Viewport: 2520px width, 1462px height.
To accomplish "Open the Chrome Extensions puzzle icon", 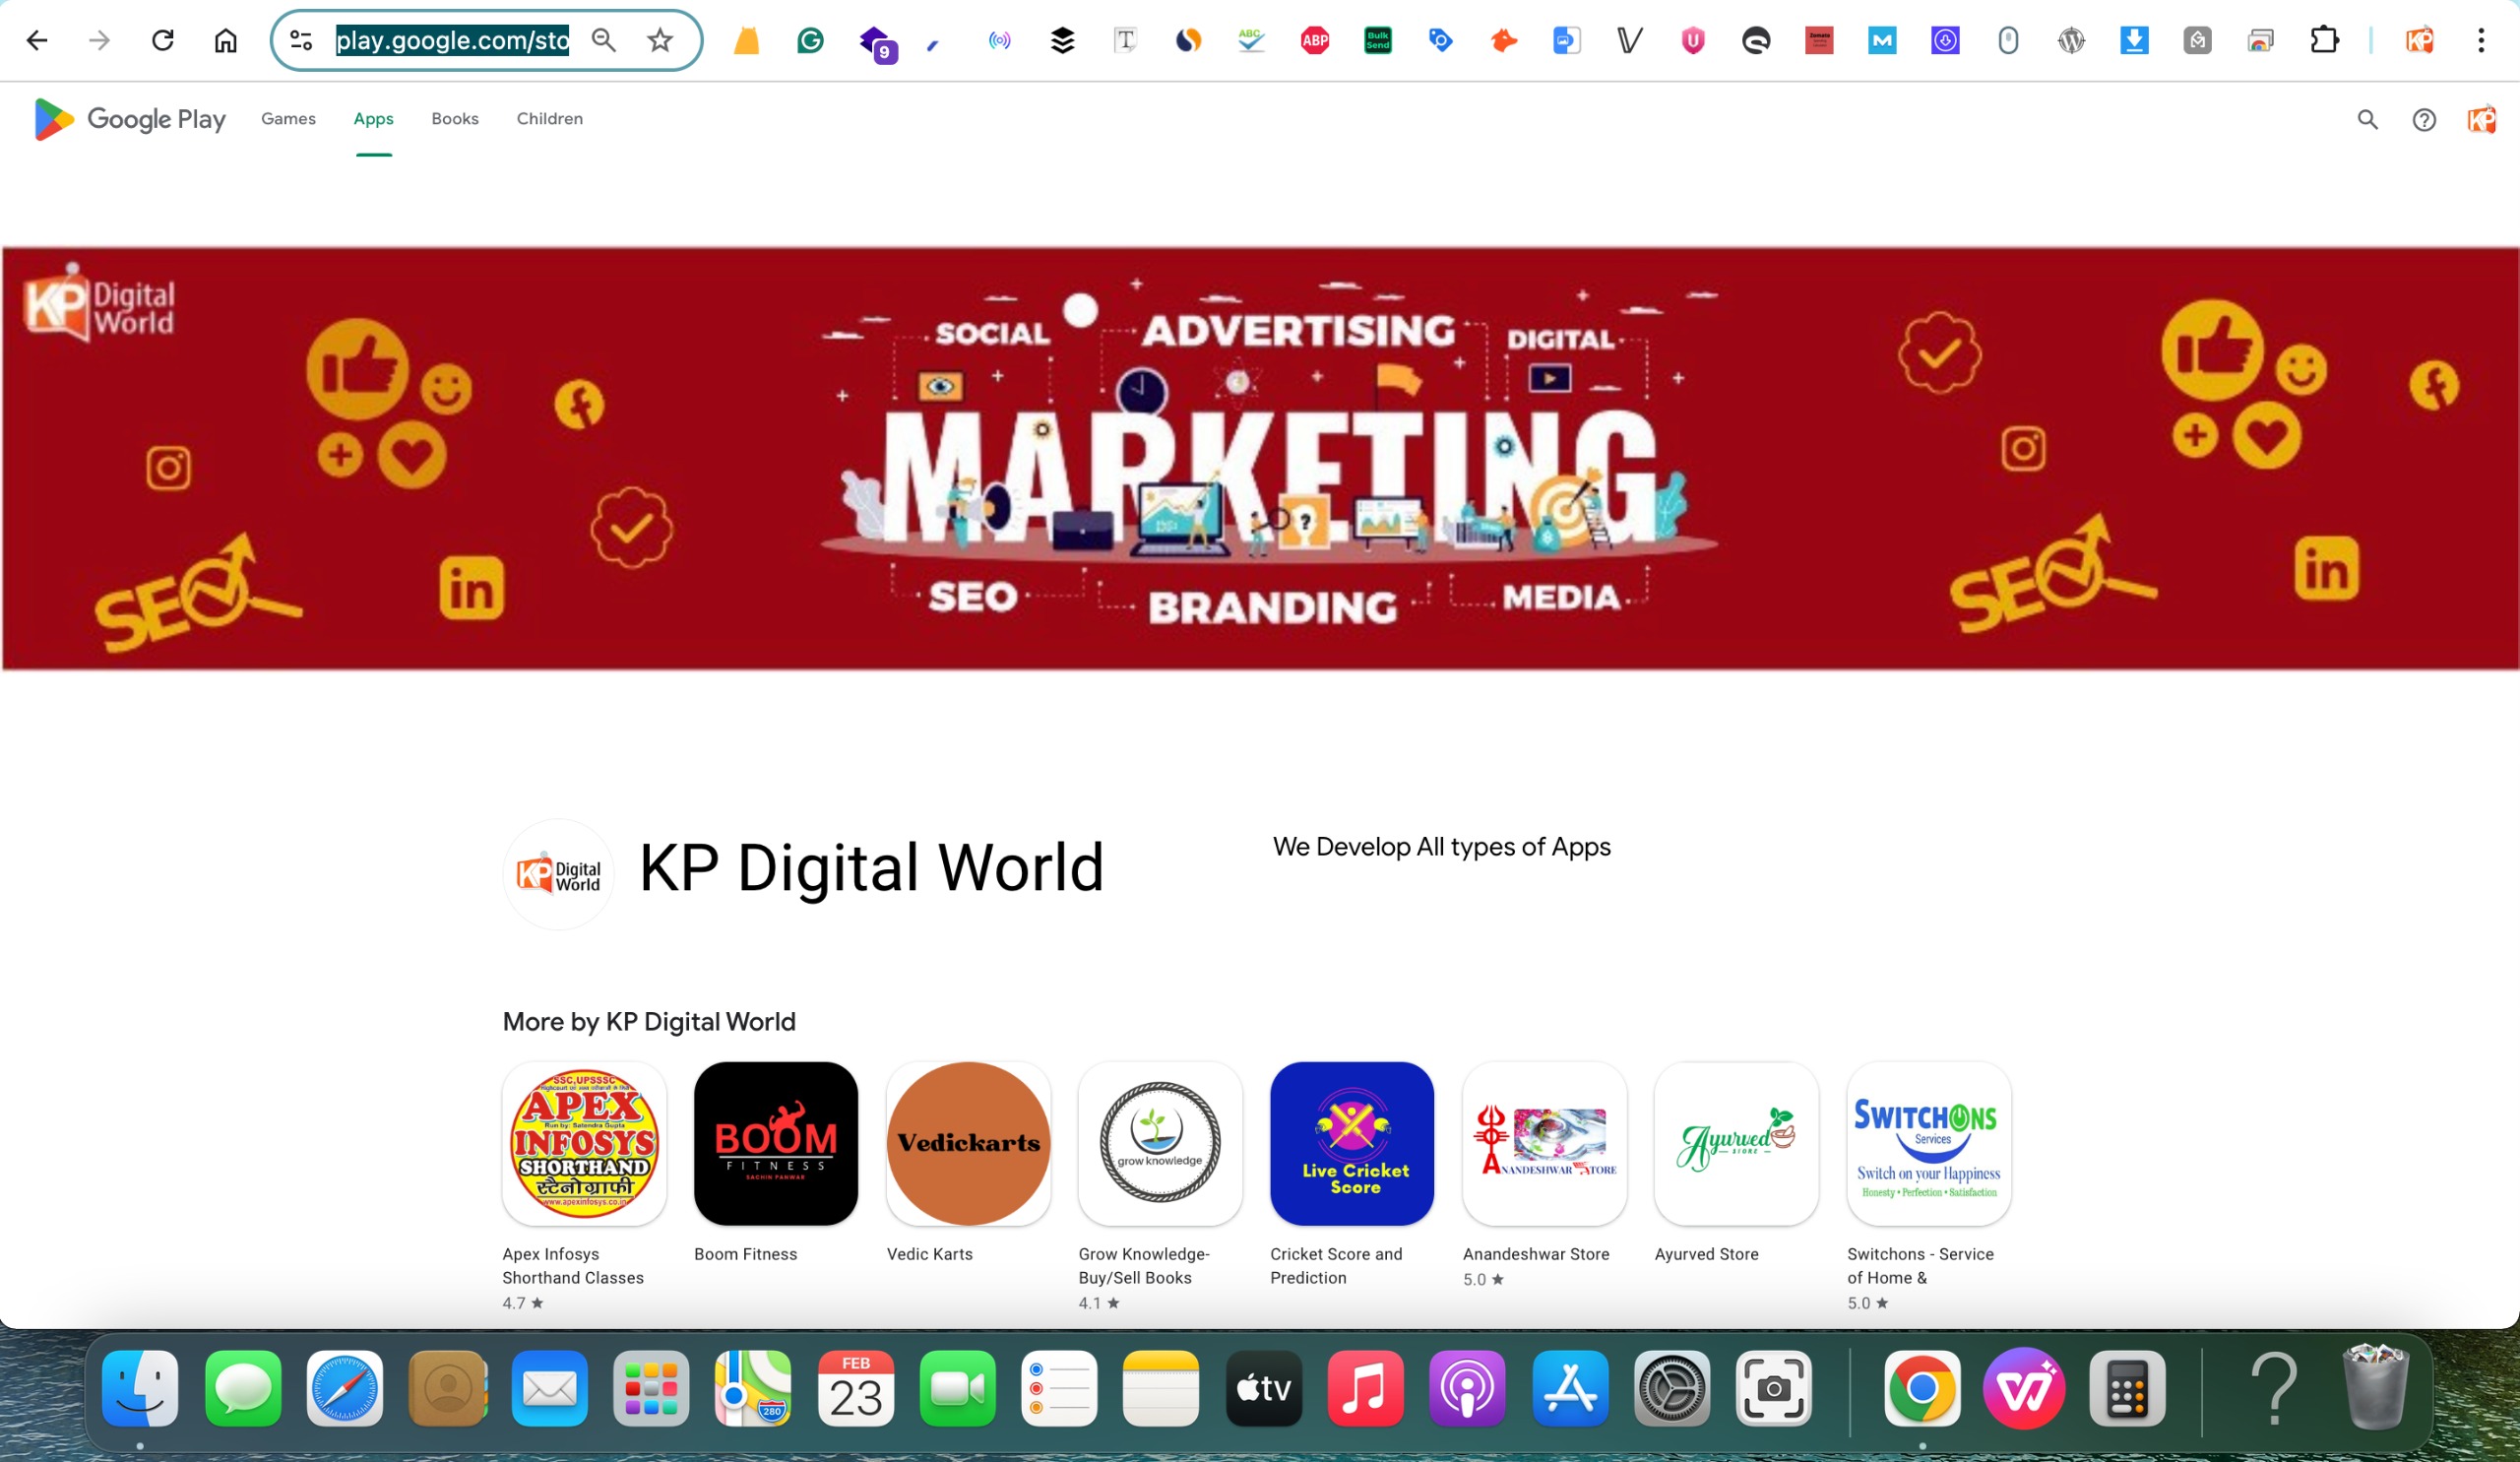I will coord(2324,40).
